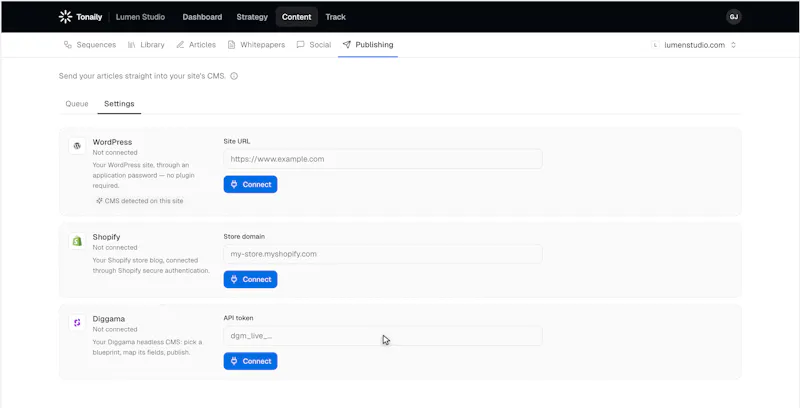Expand the lumenstudio.com site selector

pos(733,45)
